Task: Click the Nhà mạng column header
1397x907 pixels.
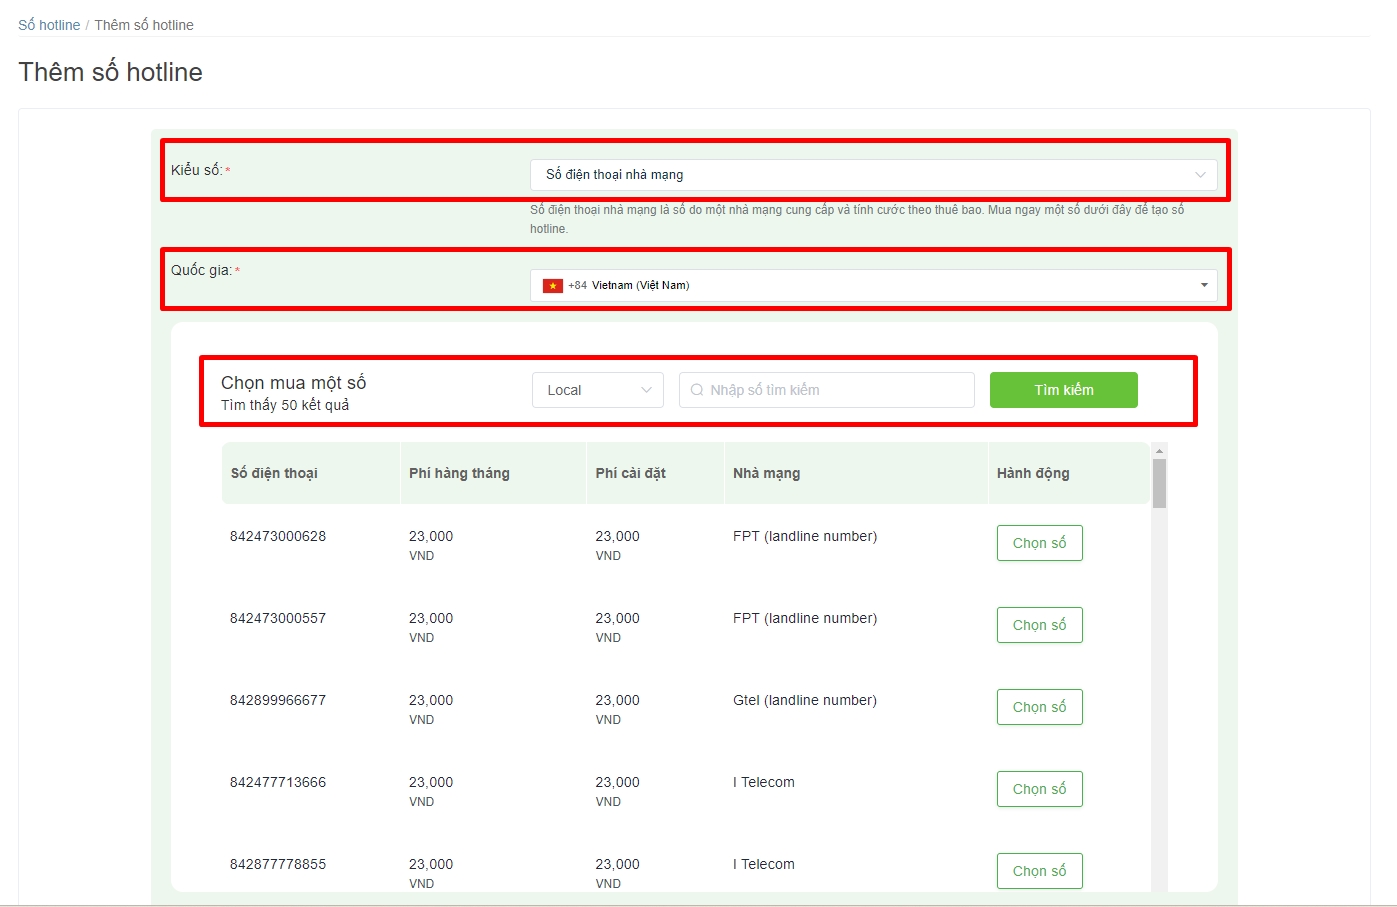Action: point(766,473)
